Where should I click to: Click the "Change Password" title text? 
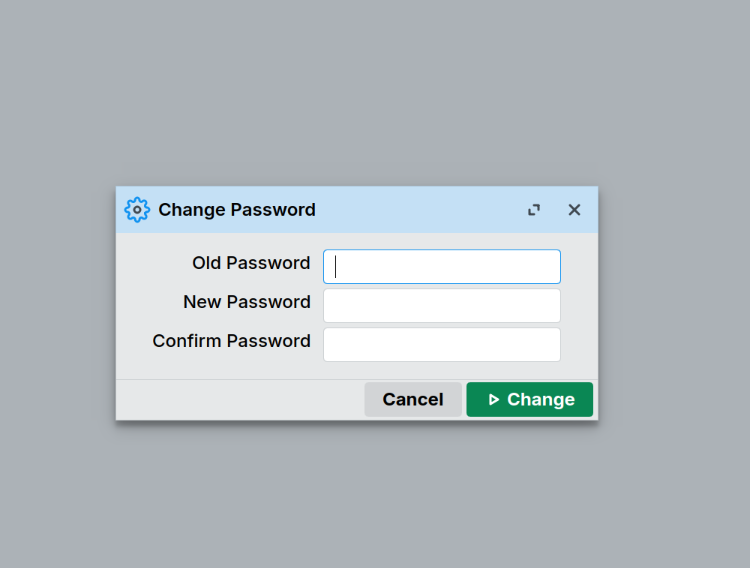[x=237, y=210]
